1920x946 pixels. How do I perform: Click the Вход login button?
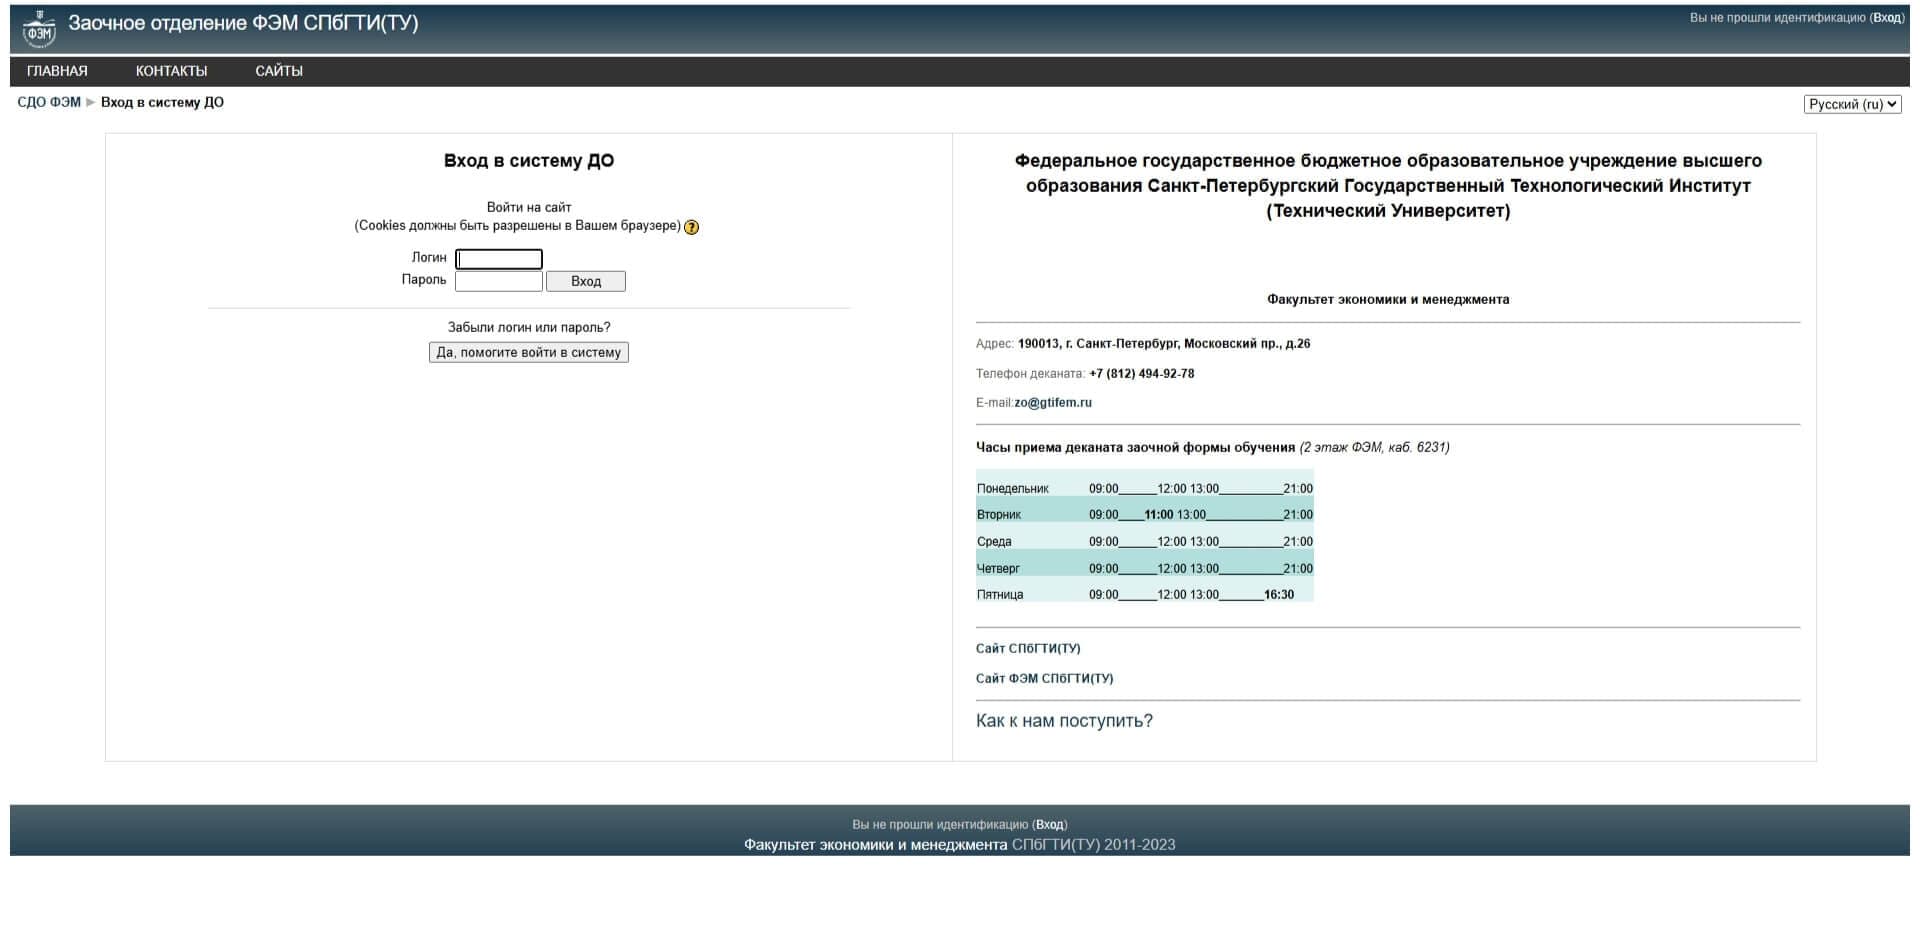point(586,281)
